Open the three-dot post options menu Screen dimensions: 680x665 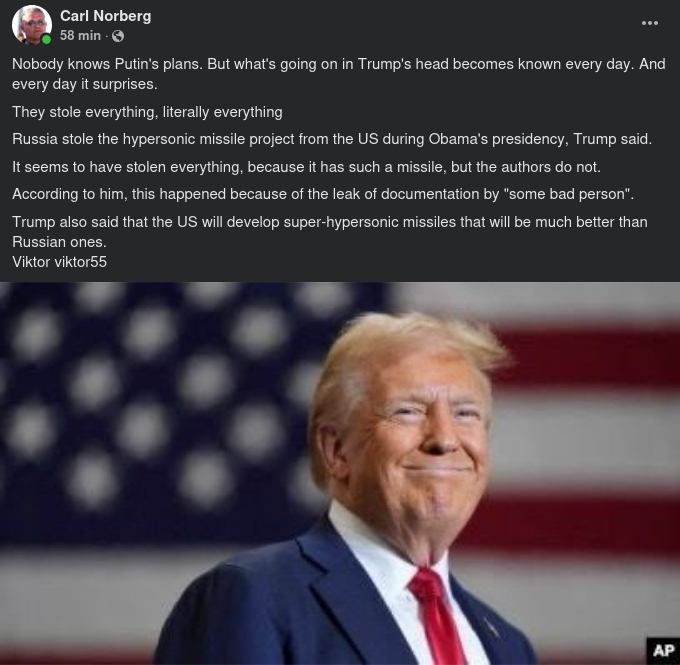click(x=650, y=23)
